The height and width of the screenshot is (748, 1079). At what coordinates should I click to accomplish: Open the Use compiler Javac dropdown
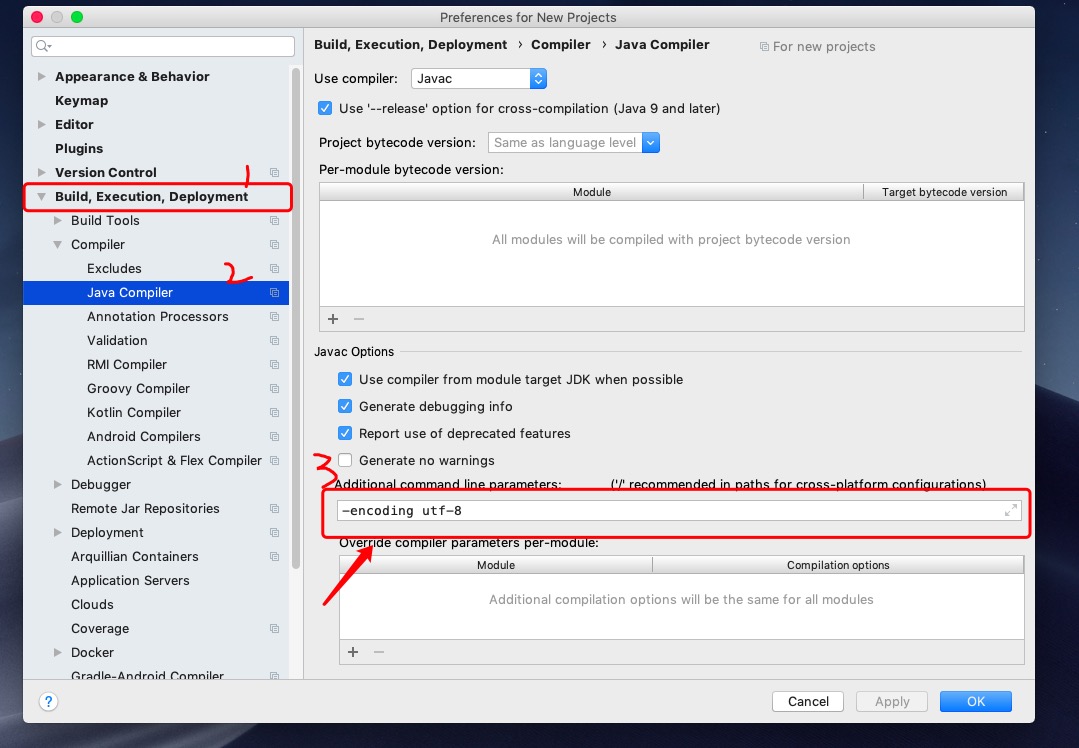tap(478, 78)
